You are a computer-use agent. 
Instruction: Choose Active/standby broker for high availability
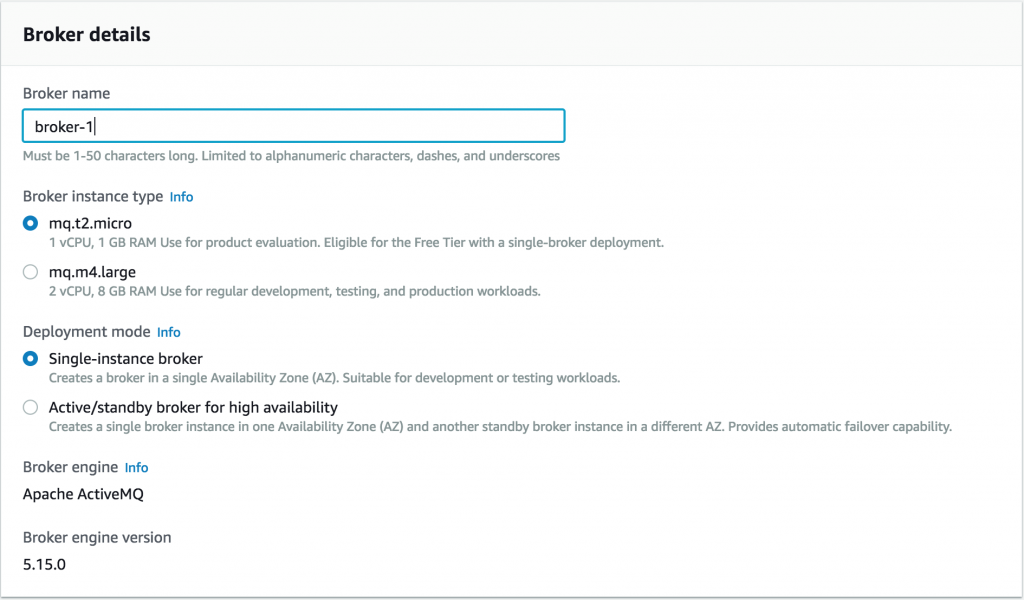[x=30, y=407]
